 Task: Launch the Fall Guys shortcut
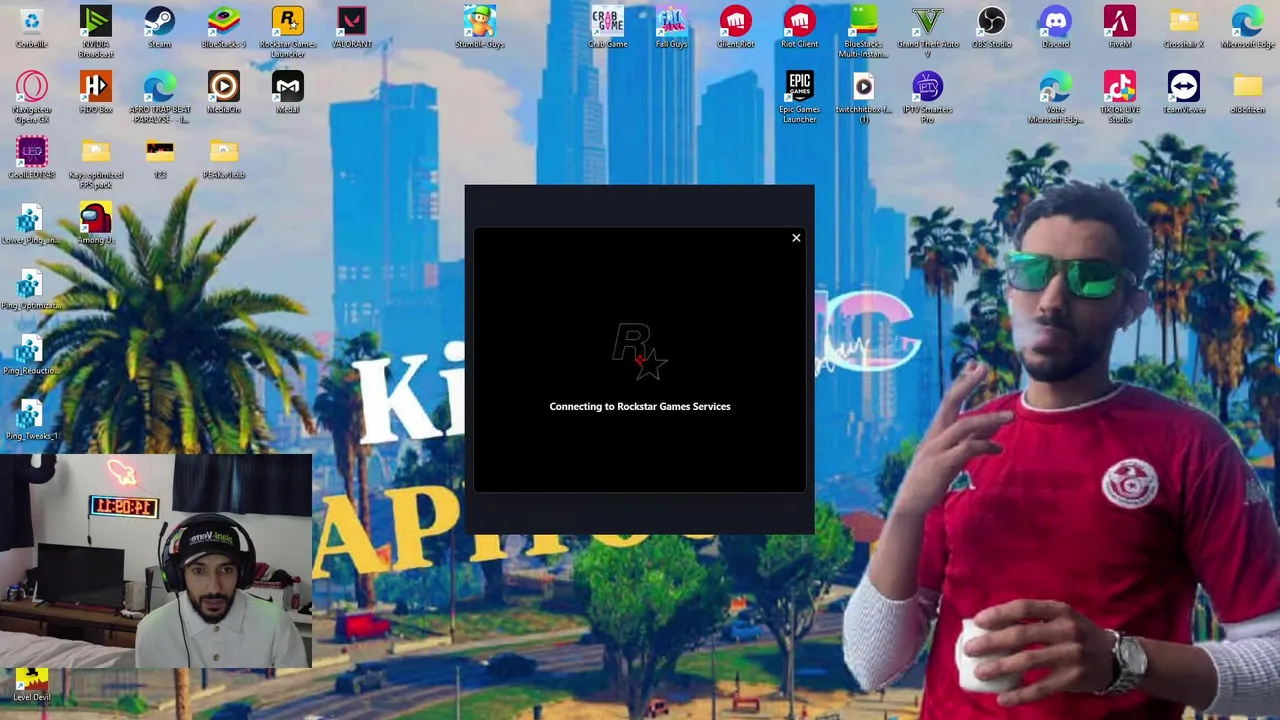click(672, 28)
